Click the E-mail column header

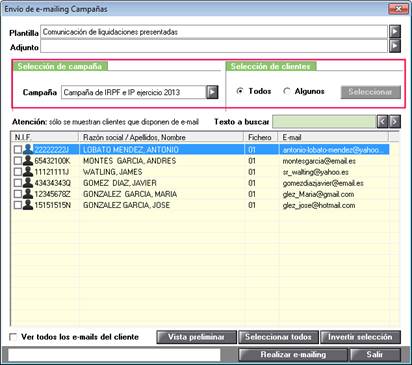(333, 137)
